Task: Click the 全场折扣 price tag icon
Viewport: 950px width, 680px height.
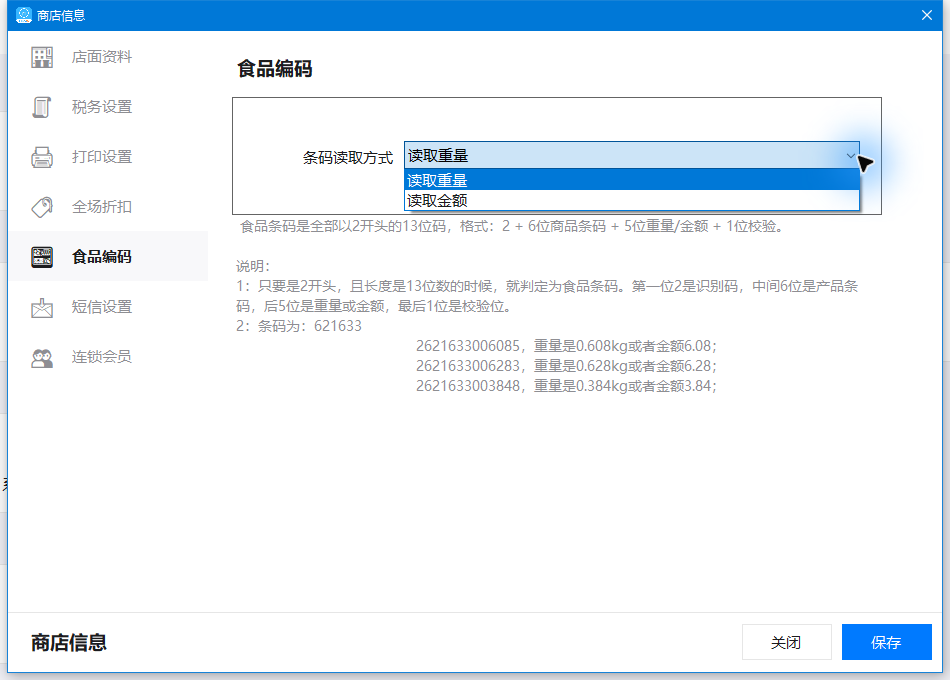Action: [42, 207]
